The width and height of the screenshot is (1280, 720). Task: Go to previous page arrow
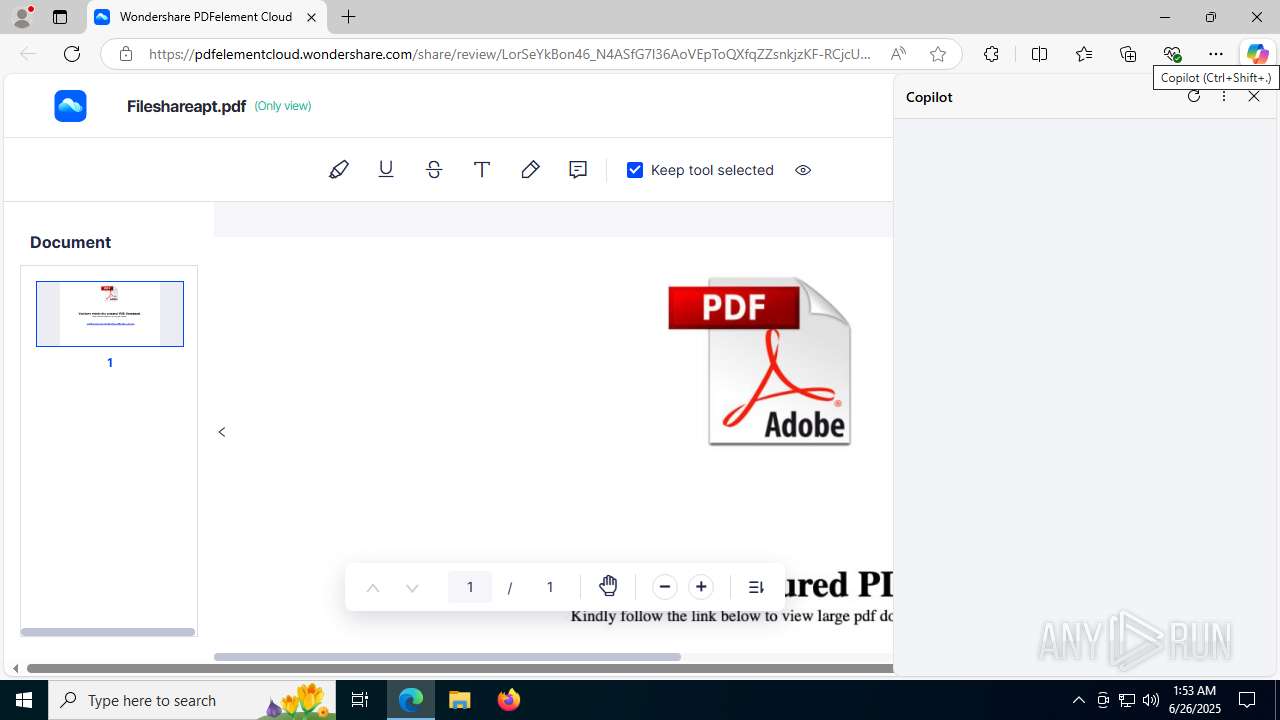point(373,588)
